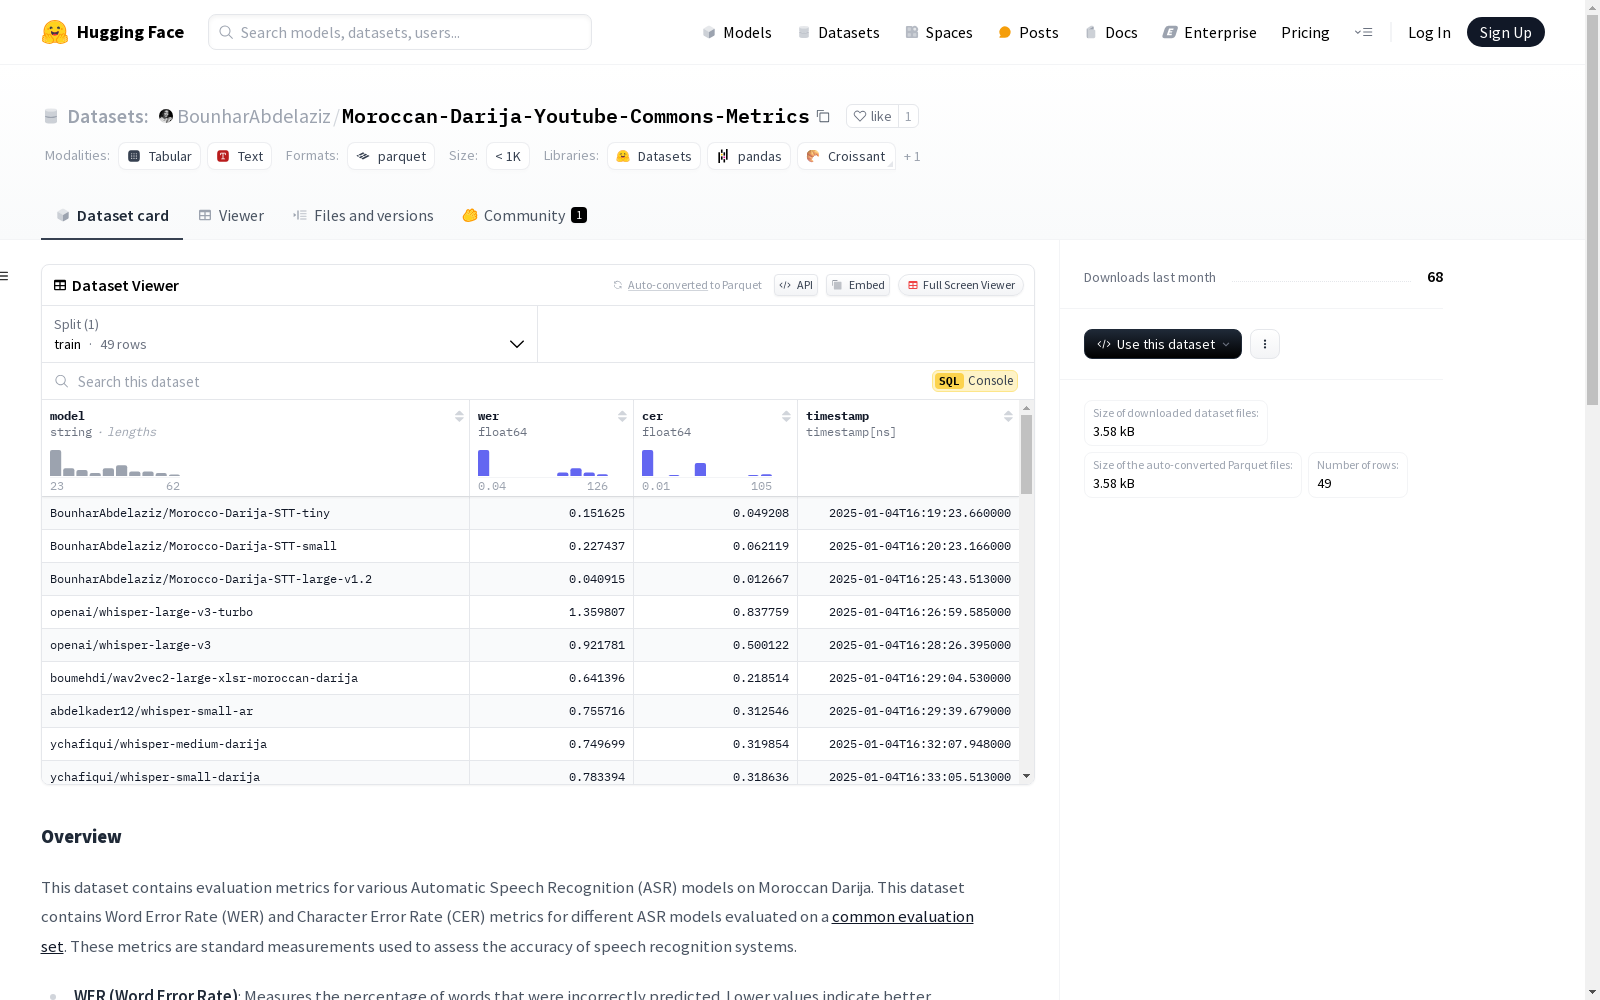Screen dimensions: 1600x1000
Task: Select the Morocco-Darija-STT-large-v1.2 row
Action: tap(531, 579)
